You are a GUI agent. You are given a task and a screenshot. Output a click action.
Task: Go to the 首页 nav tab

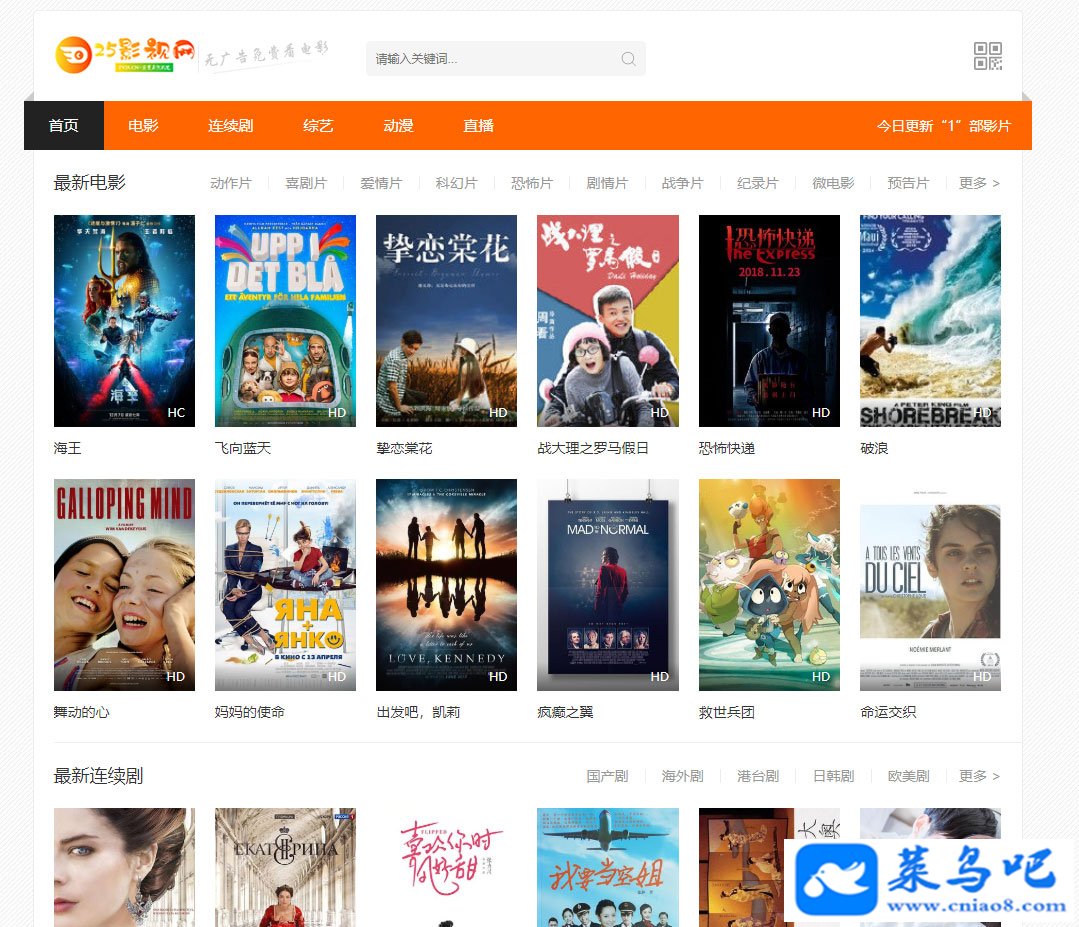pyautogui.click(x=64, y=125)
